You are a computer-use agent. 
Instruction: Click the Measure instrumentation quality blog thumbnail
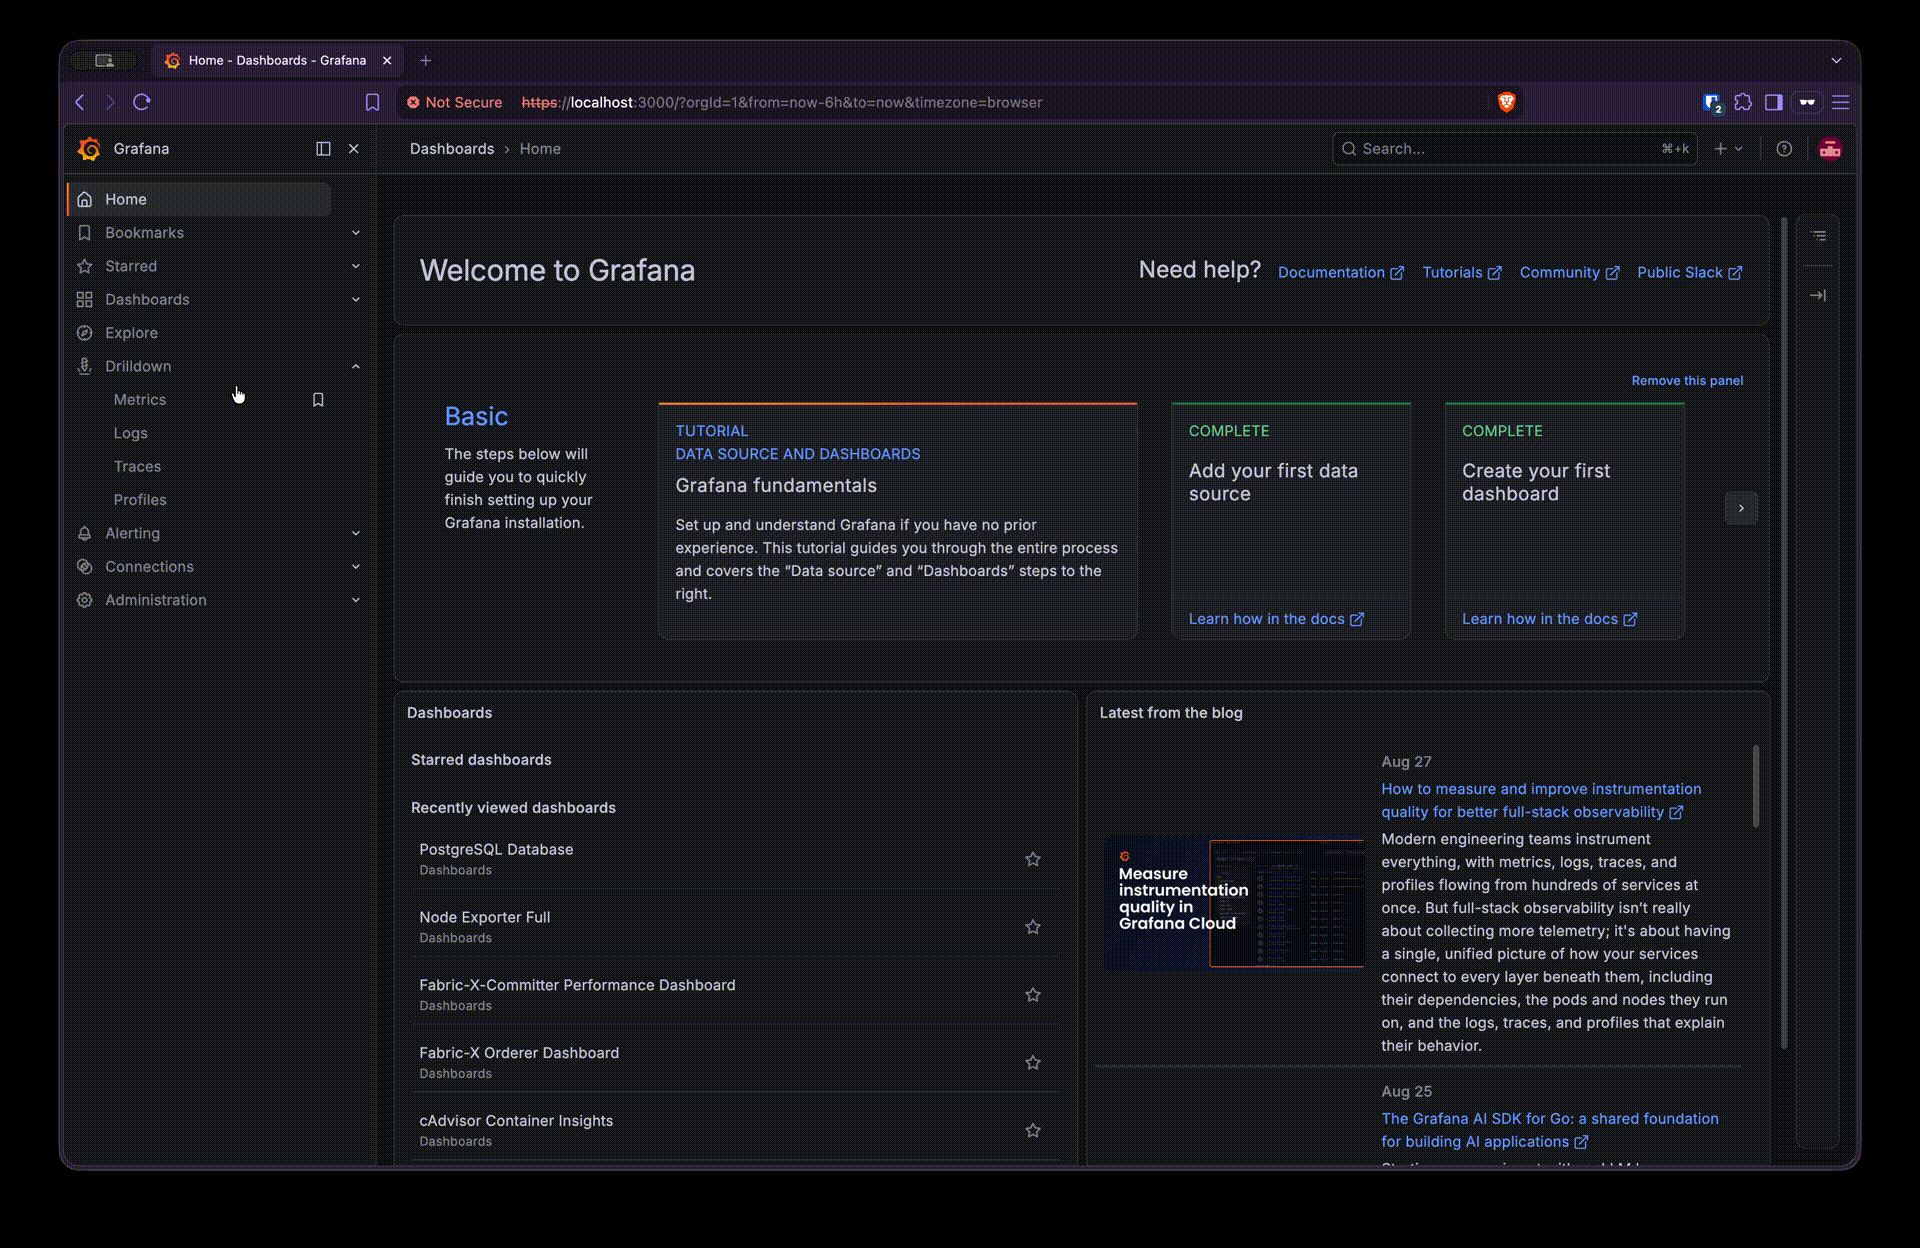coord(1233,903)
